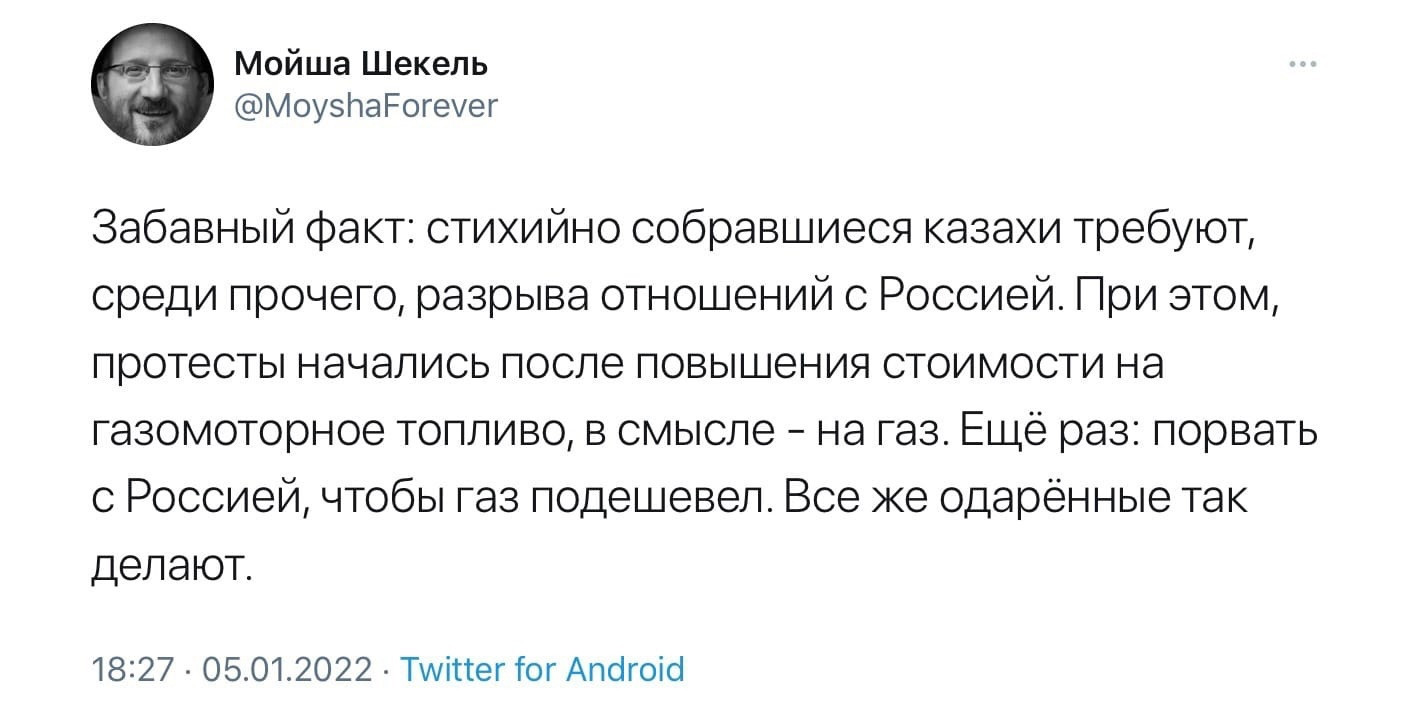Click the 18:27 tweet timestamp

[x=132, y=667]
